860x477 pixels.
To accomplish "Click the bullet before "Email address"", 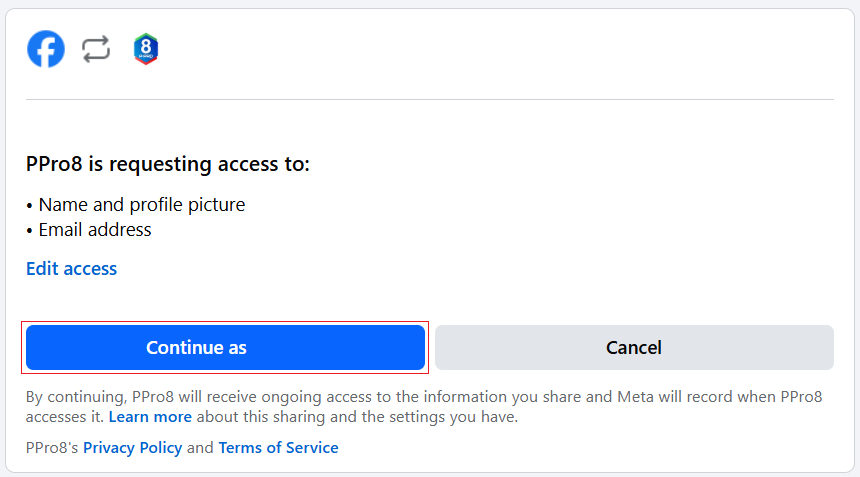I will tap(30, 231).
